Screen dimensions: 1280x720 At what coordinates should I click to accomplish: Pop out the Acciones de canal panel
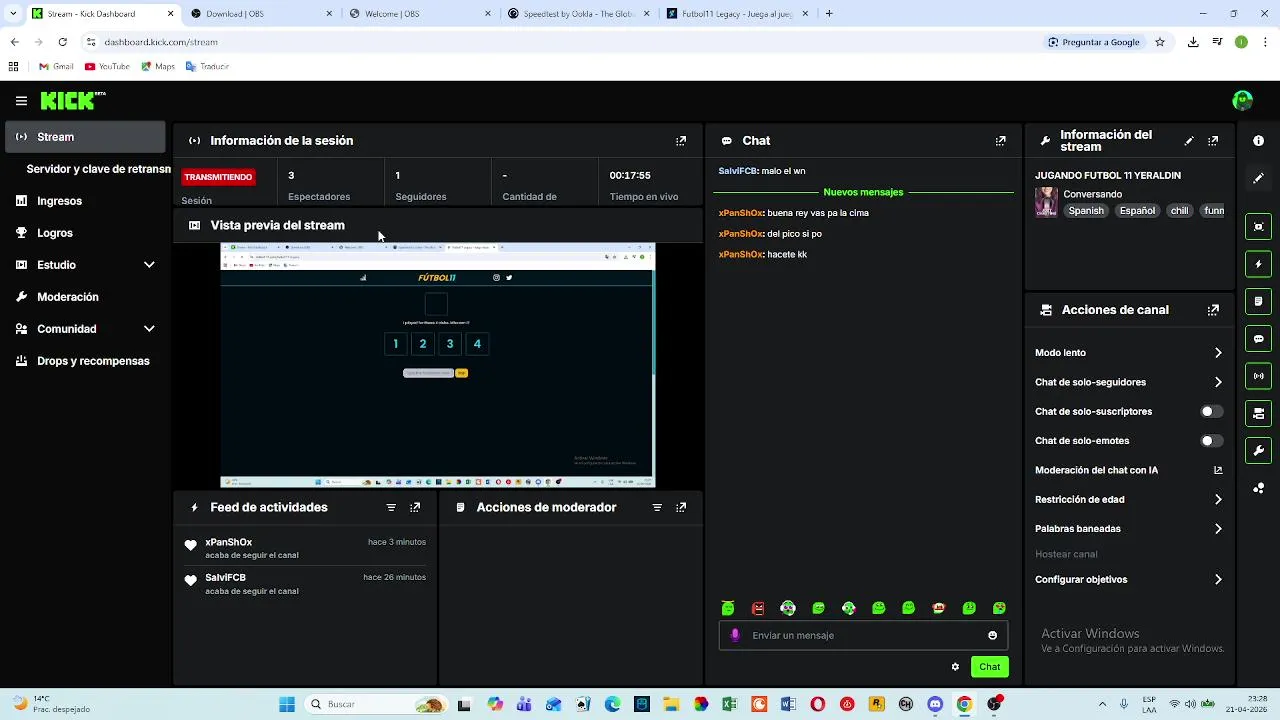tap(1213, 310)
